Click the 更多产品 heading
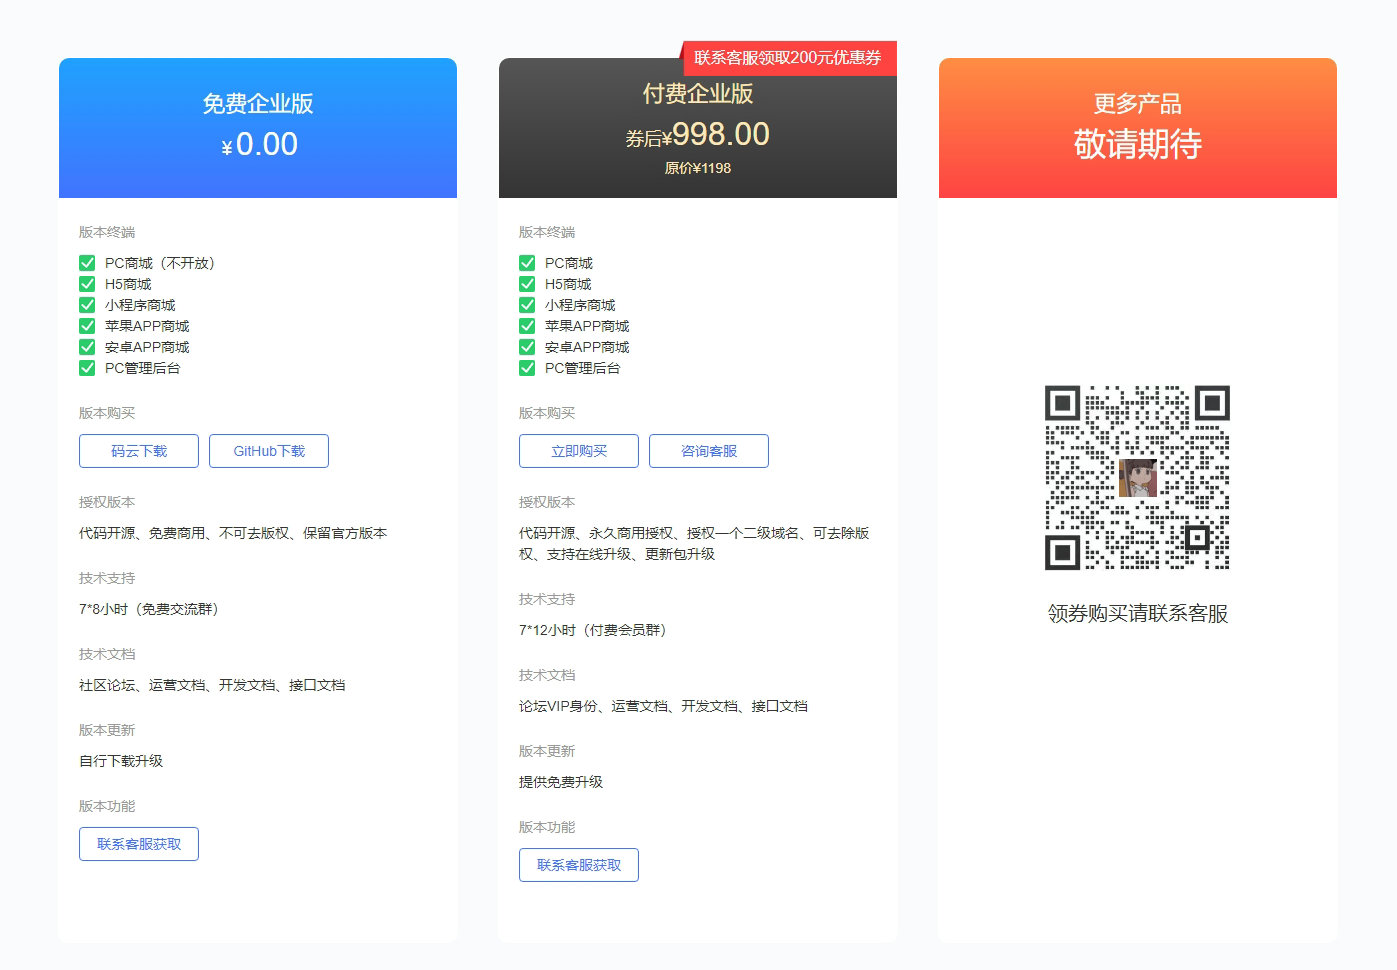Image resolution: width=1397 pixels, height=970 pixels. click(1138, 104)
